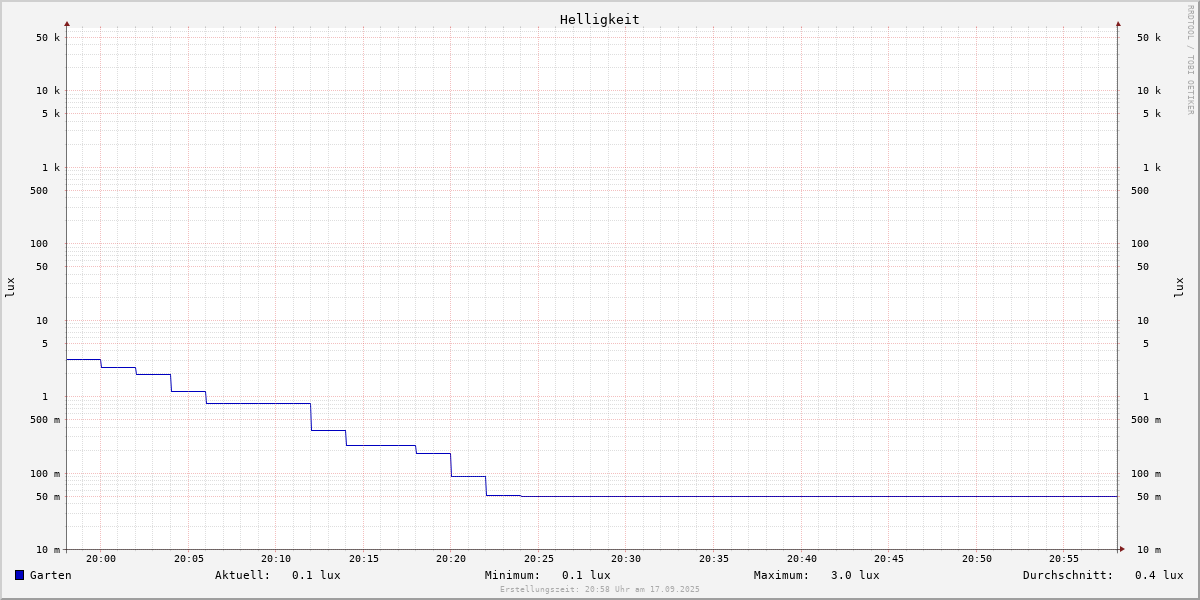The image size is (1200, 600).
Task: Click the 500 label on left axis
Action: coord(39,191)
